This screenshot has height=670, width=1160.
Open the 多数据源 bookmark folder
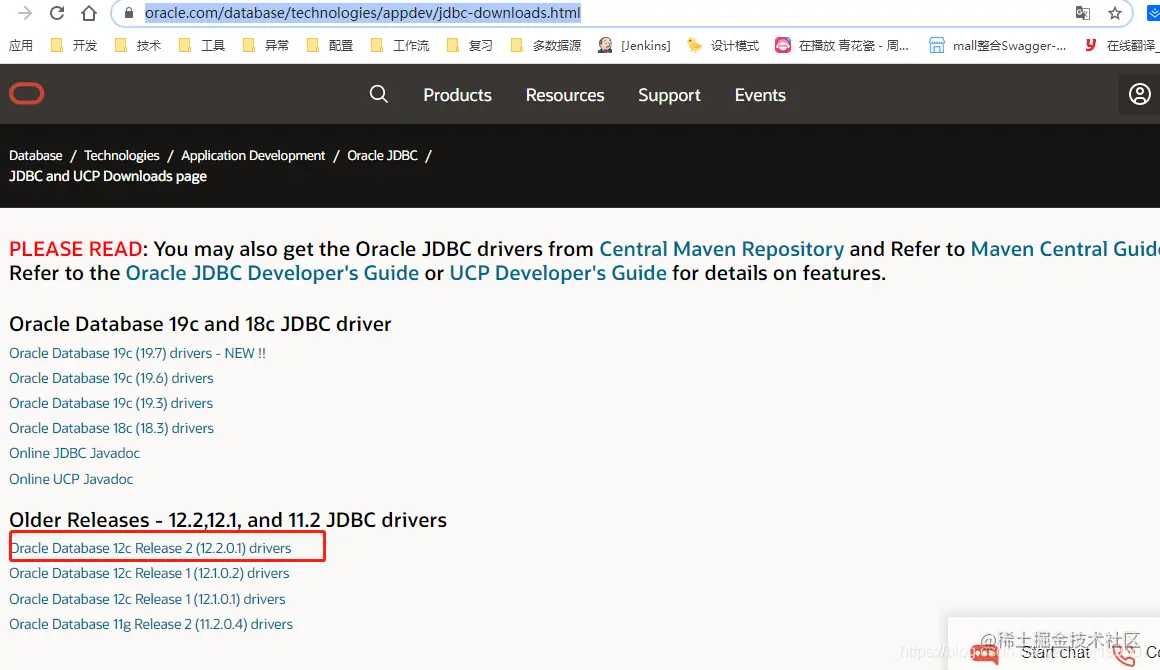[x=546, y=46]
